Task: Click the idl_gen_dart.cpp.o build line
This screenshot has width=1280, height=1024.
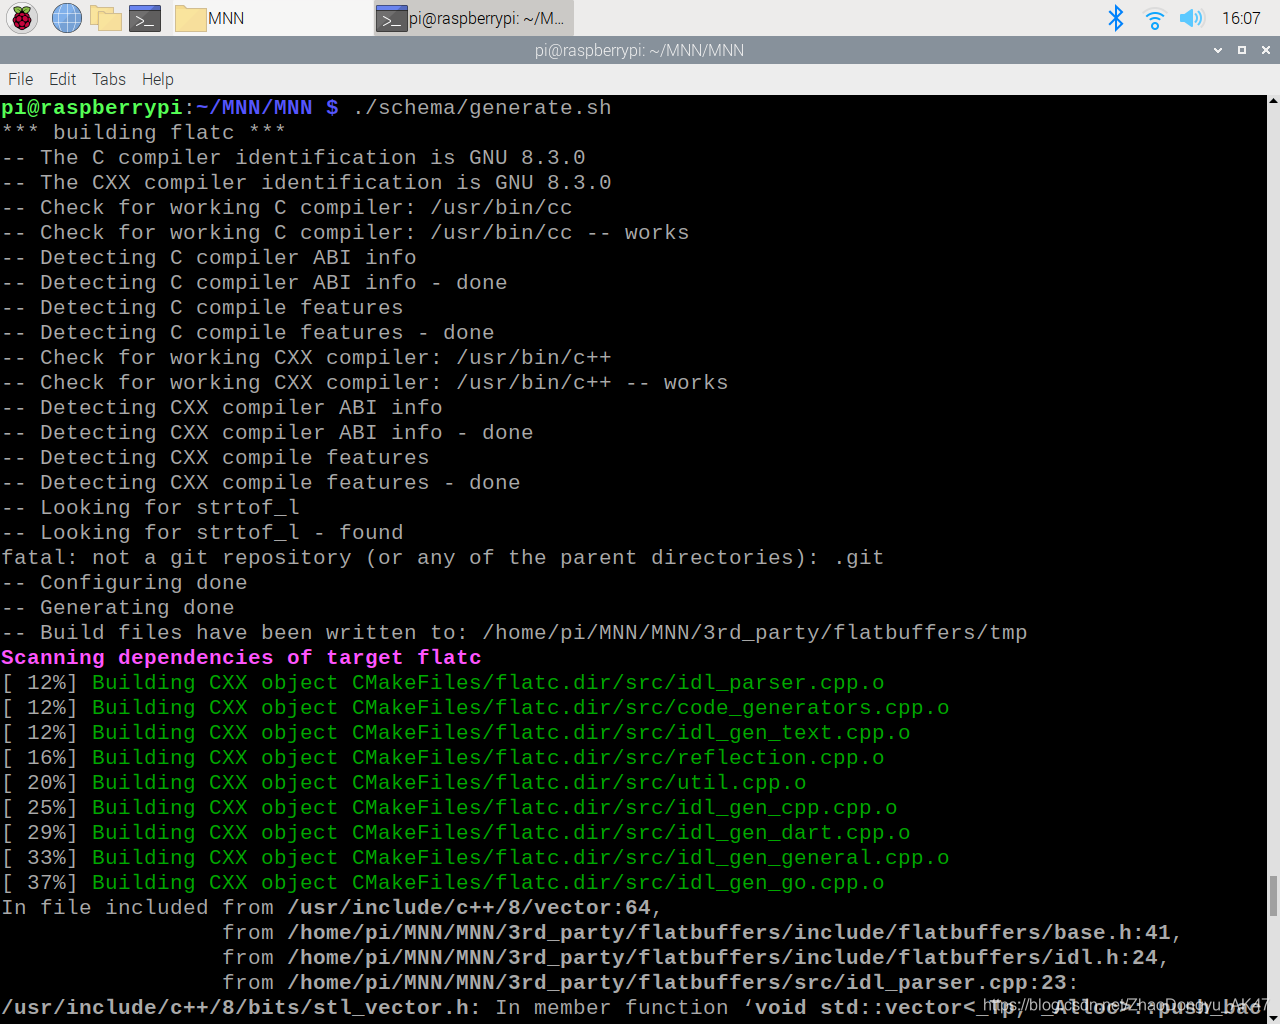Action: [x=456, y=833]
